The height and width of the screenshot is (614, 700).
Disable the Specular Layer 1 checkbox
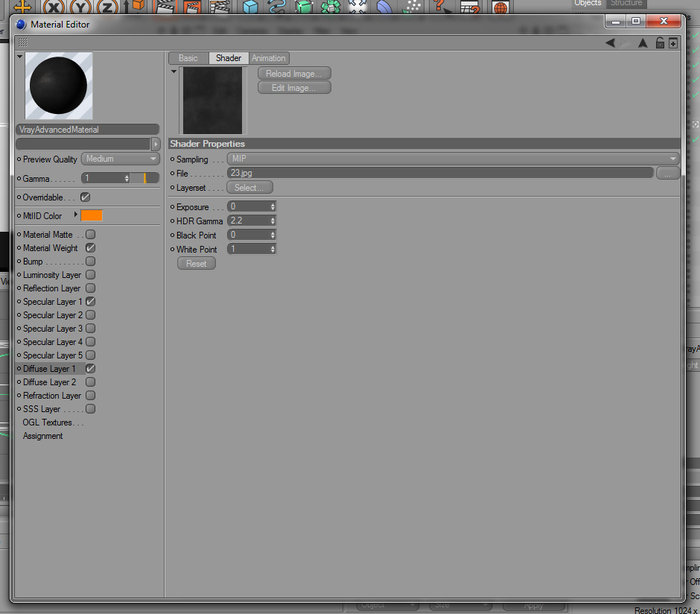(x=90, y=301)
